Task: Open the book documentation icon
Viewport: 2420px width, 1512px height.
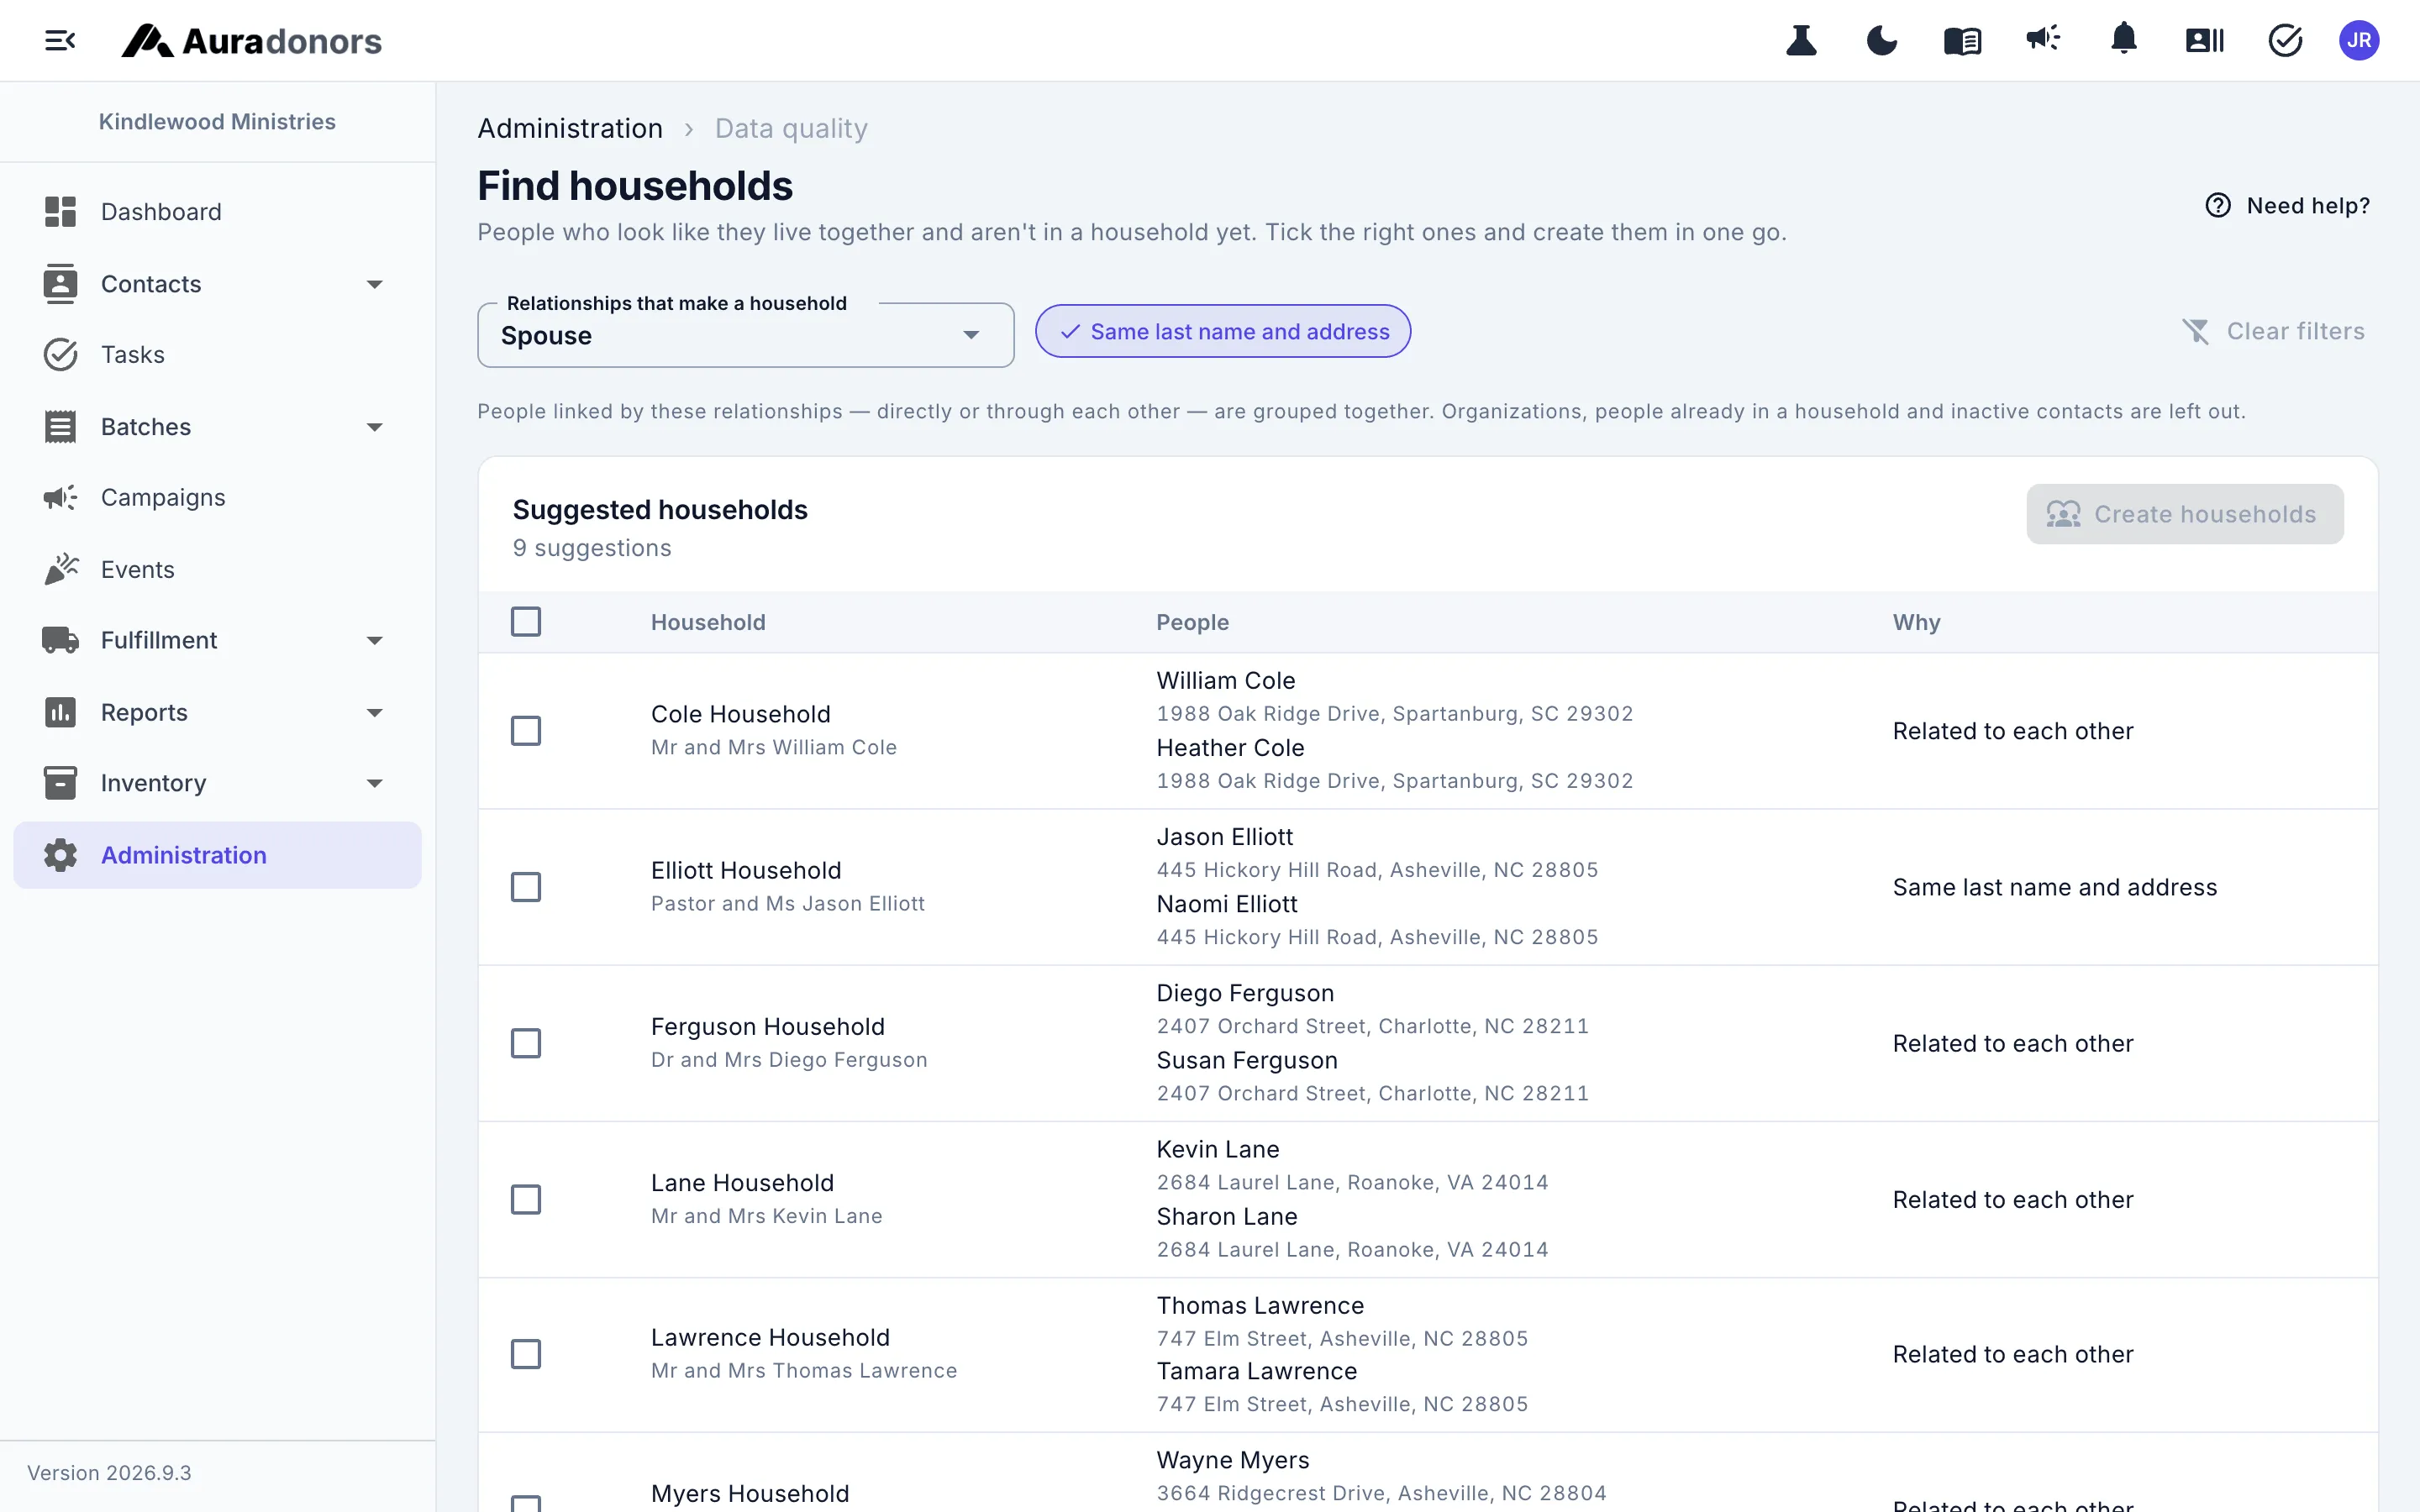Action: (1962, 41)
